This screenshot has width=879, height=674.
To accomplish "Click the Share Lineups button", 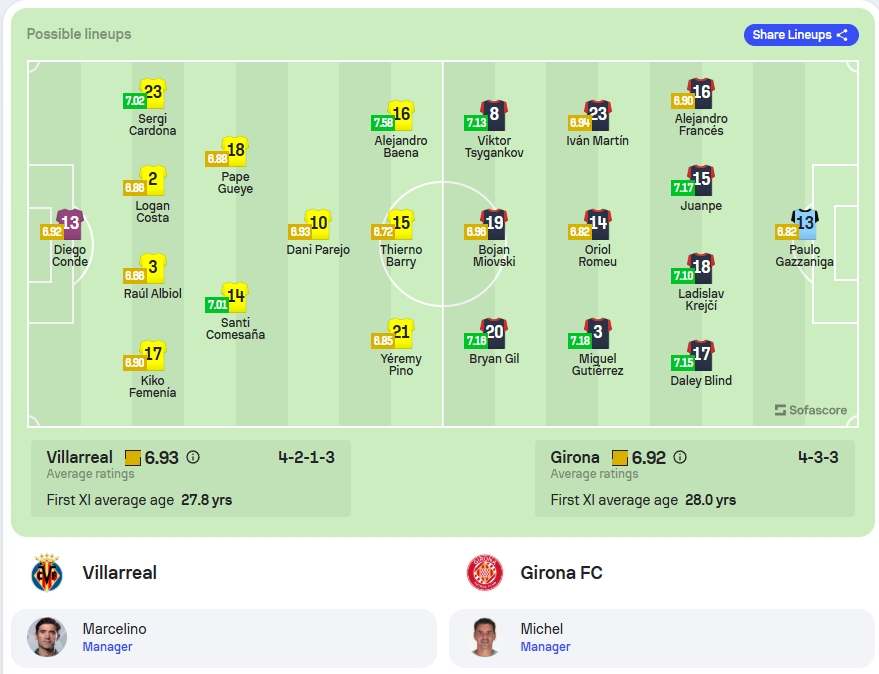I will pyautogui.click(x=801, y=35).
